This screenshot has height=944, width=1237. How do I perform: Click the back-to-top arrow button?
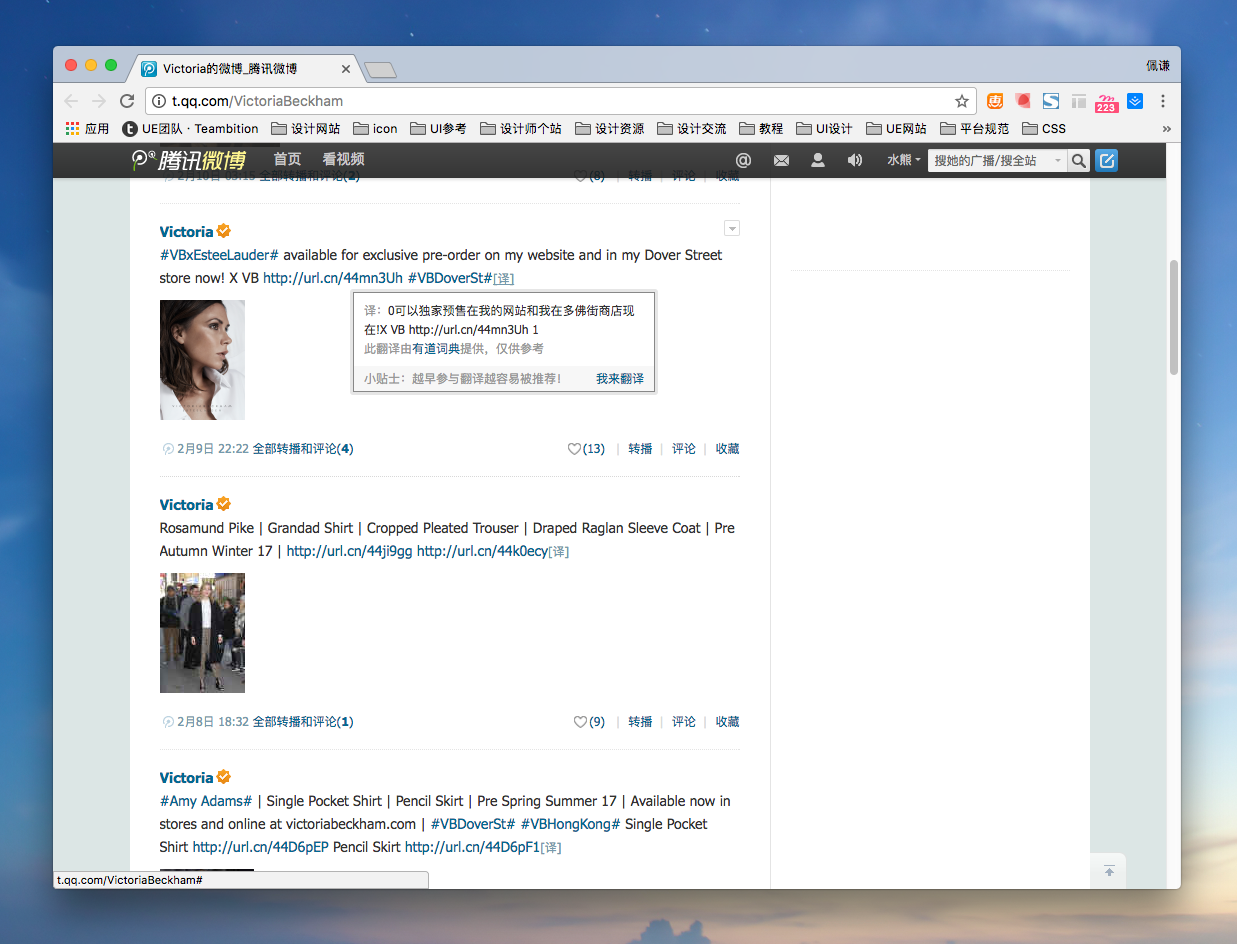point(1109,871)
